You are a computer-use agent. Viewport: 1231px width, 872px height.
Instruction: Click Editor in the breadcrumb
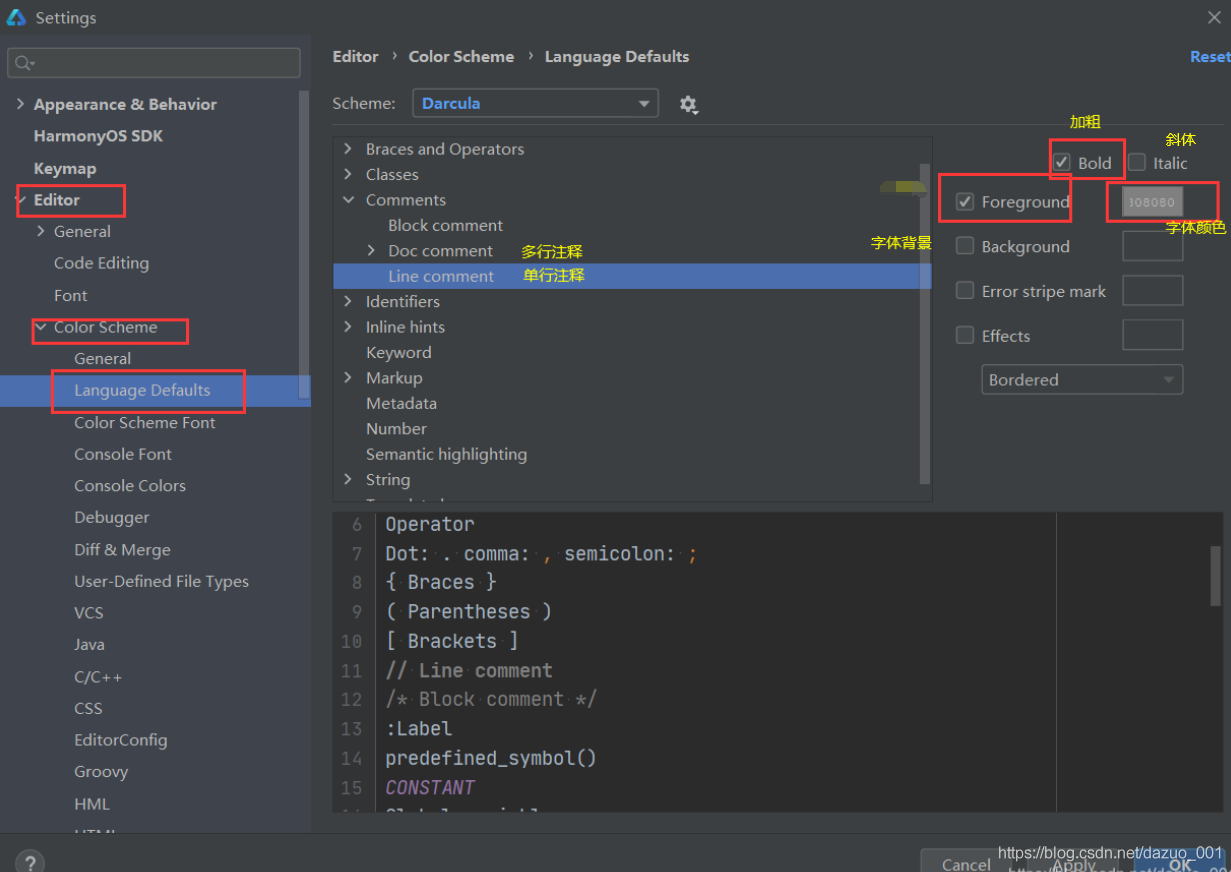tap(355, 57)
